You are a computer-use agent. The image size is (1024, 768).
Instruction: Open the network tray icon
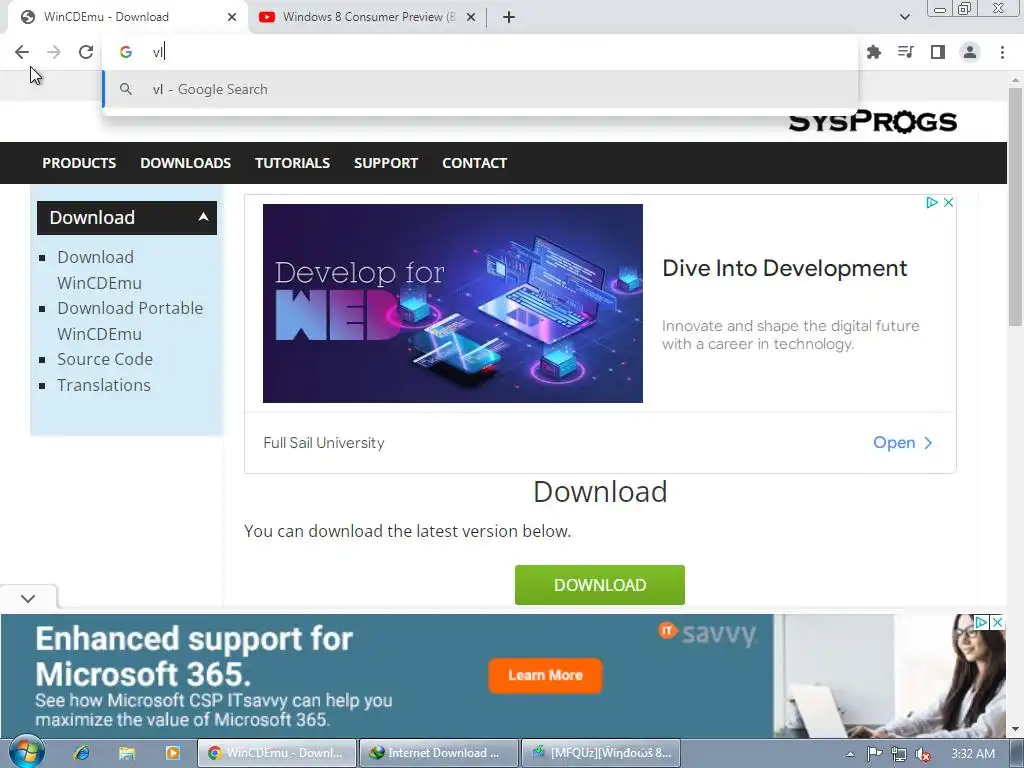899,754
